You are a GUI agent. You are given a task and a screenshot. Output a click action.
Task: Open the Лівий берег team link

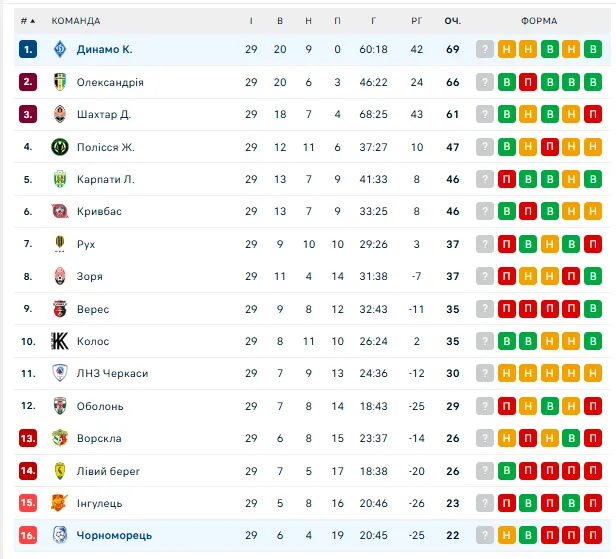point(108,470)
